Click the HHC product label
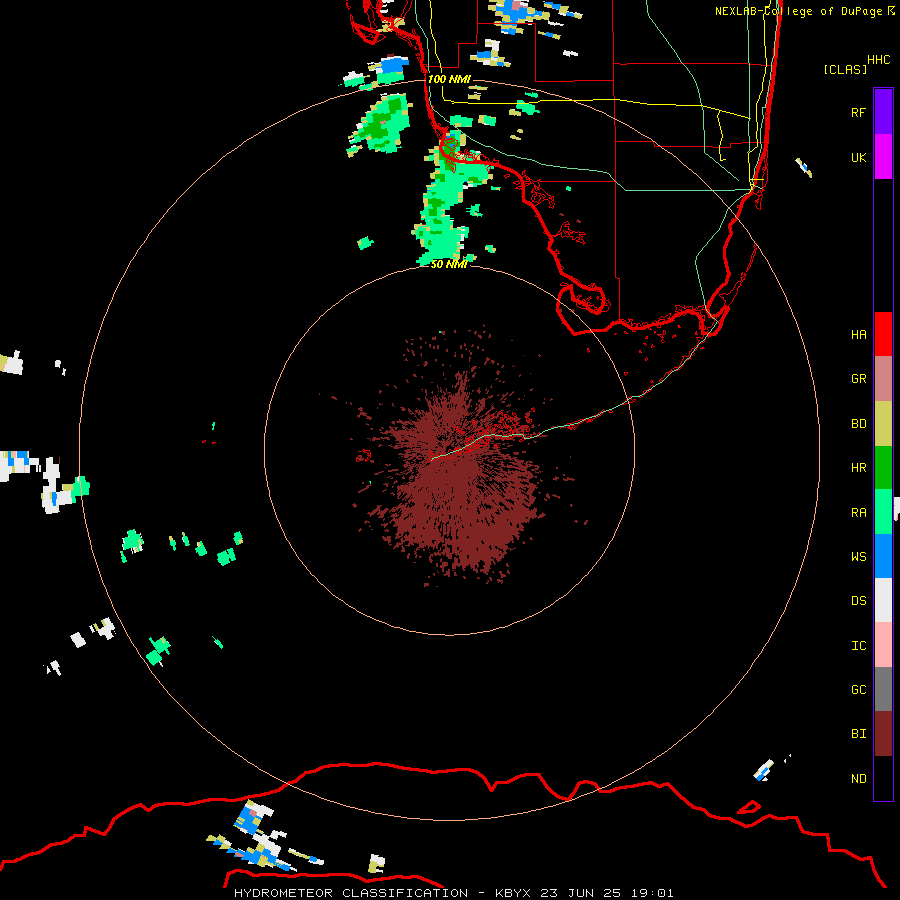The image size is (900, 900). 878,60
